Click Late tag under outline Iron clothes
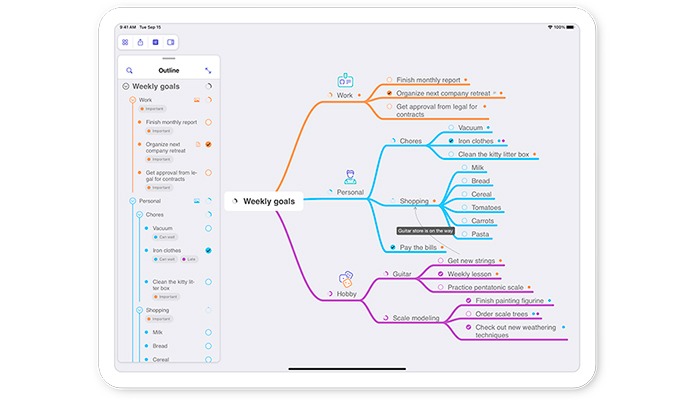 (189, 259)
